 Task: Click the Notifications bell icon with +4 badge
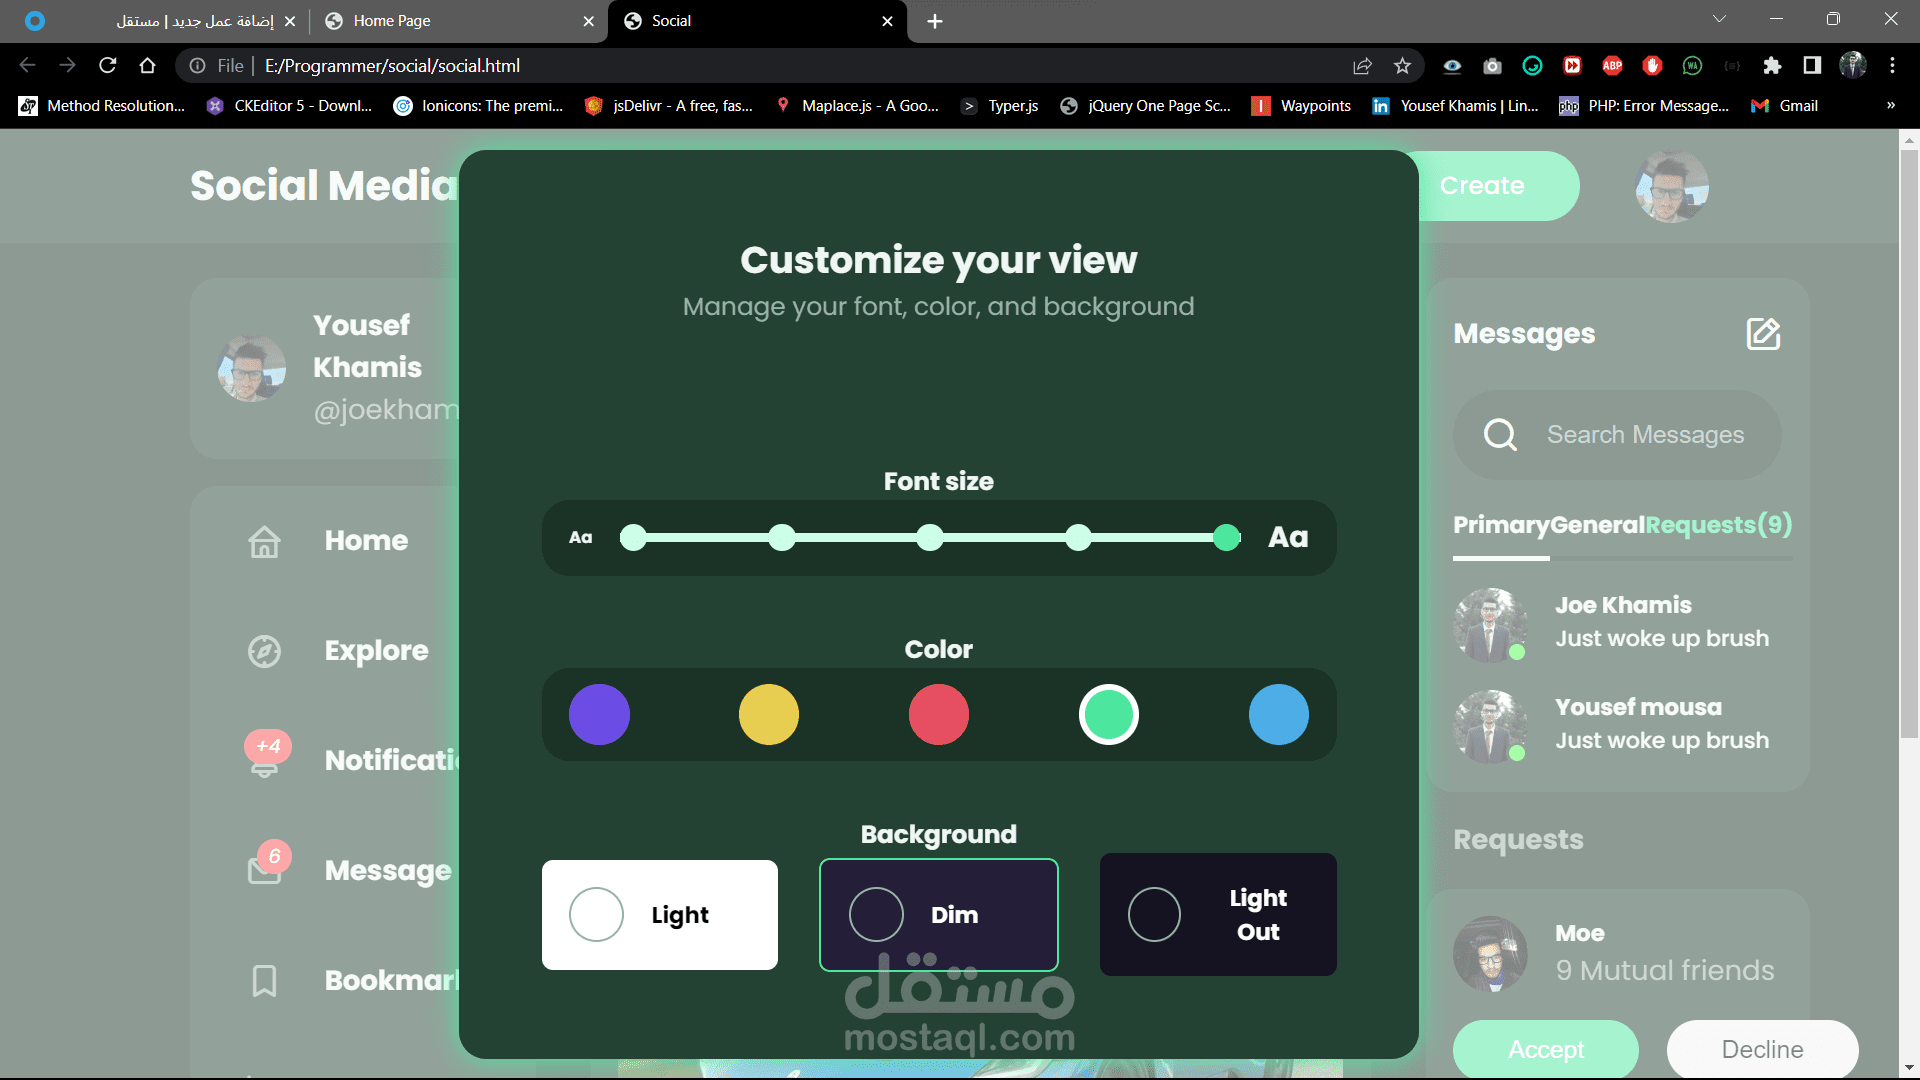pyautogui.click(x=264, y=760)
